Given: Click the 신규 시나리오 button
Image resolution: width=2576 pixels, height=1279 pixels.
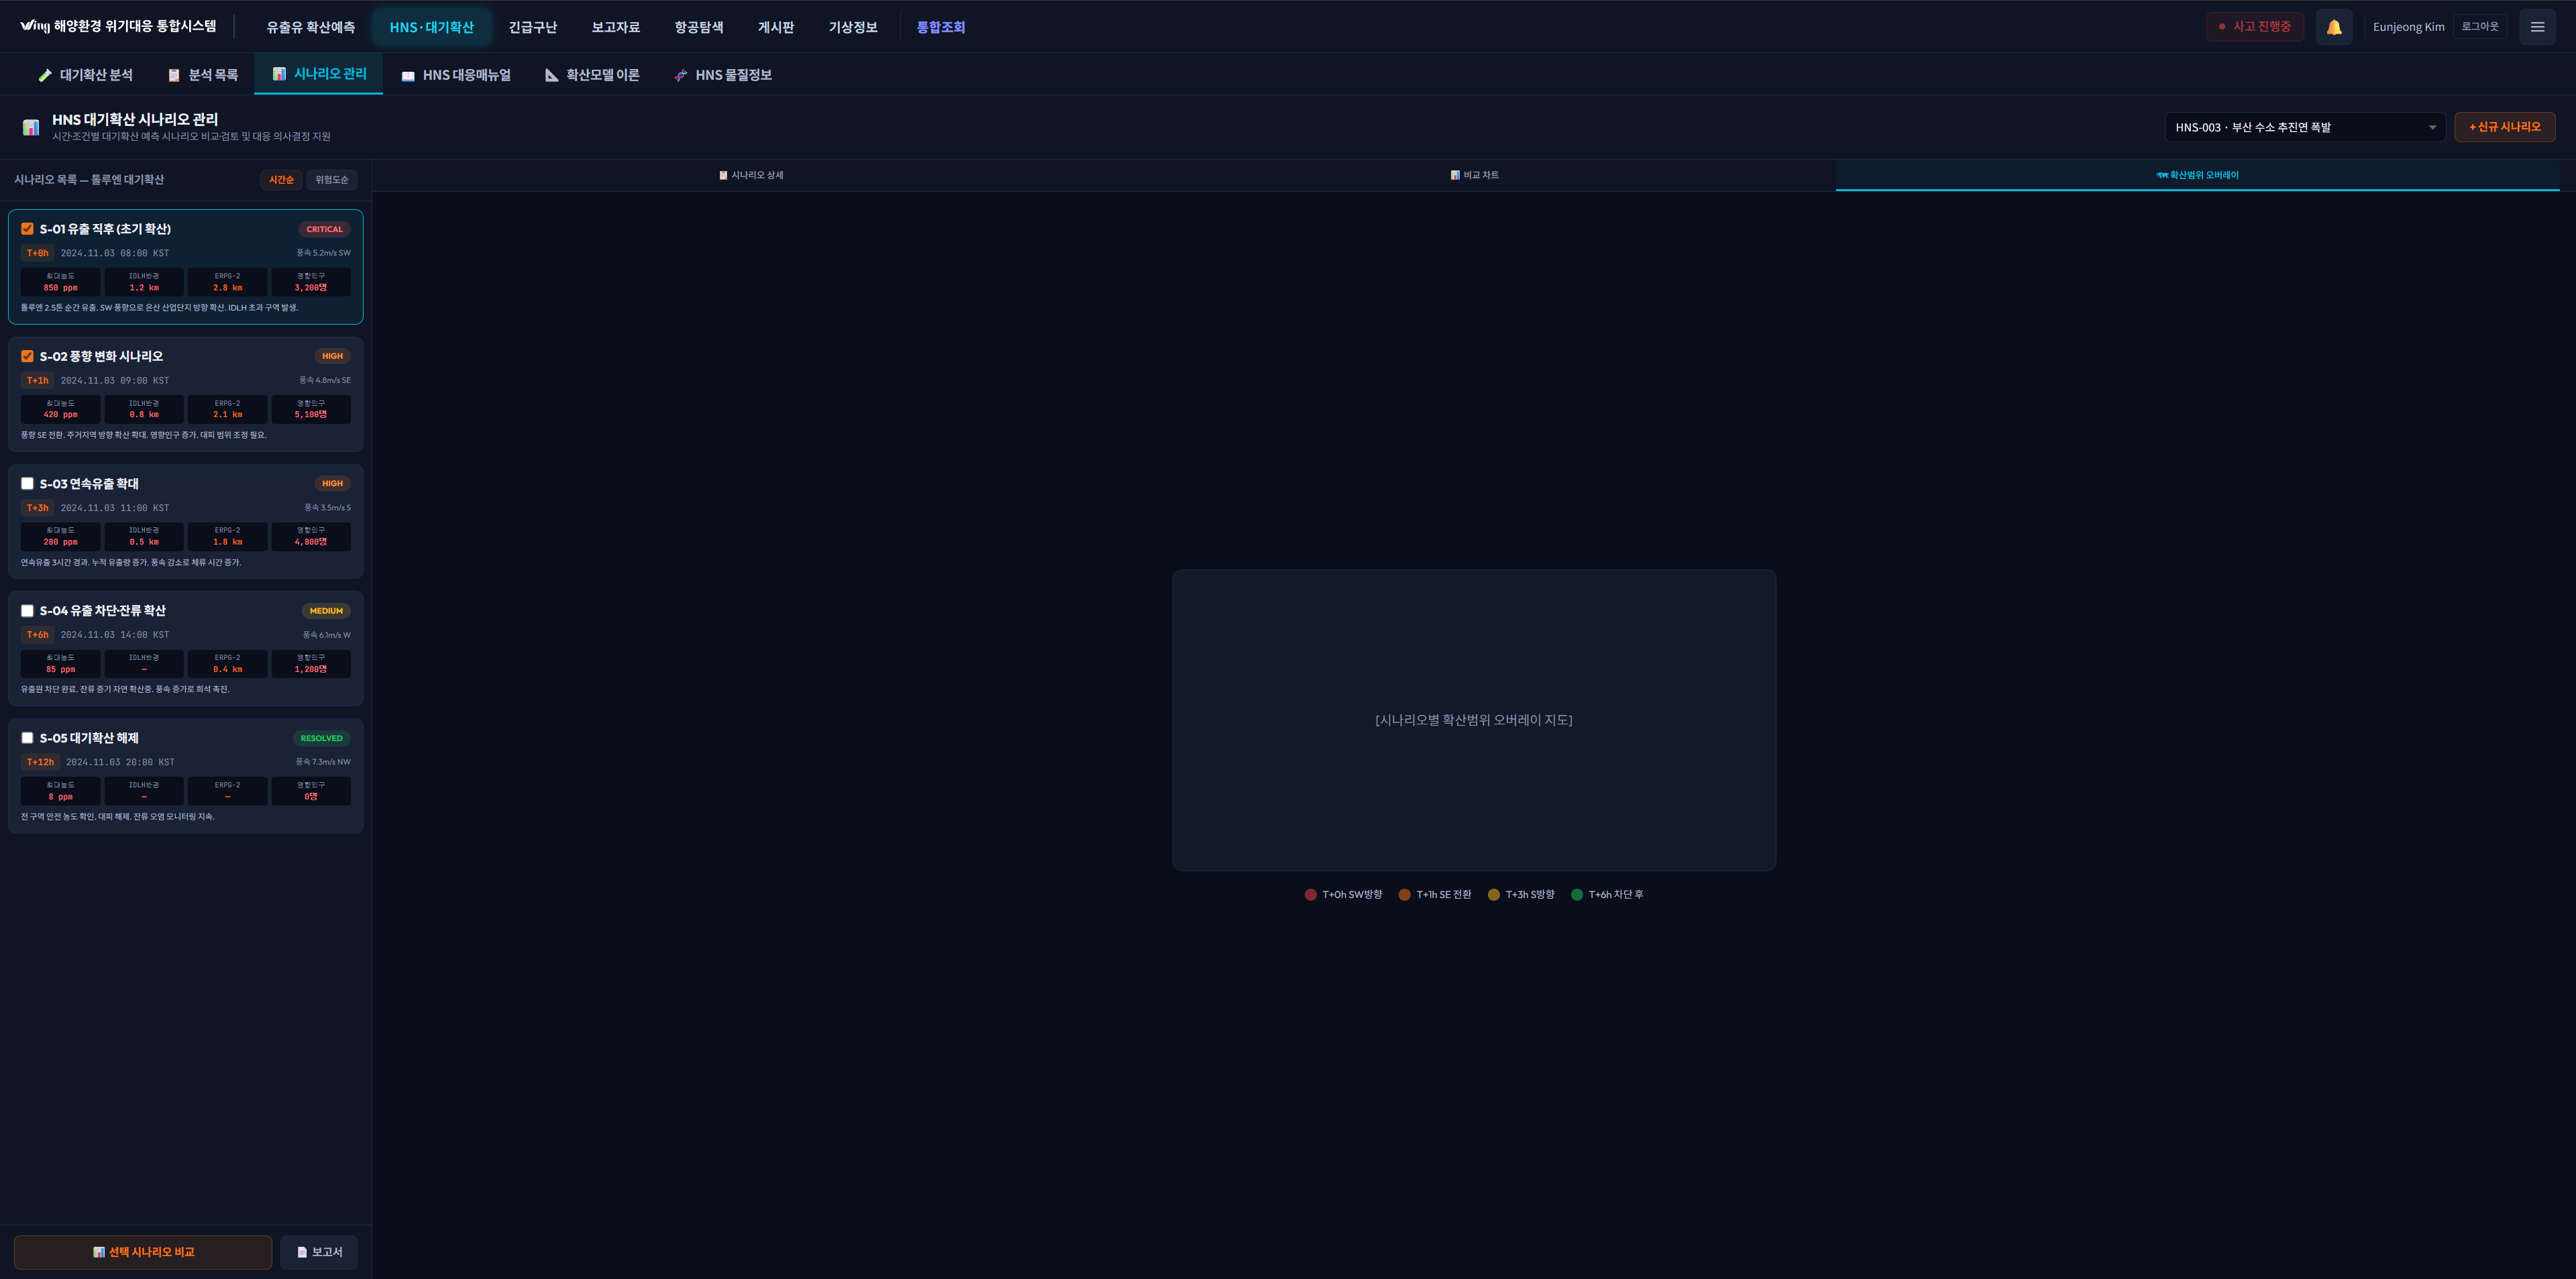Looking at the screenshot, I should (x=2504, y=127).
